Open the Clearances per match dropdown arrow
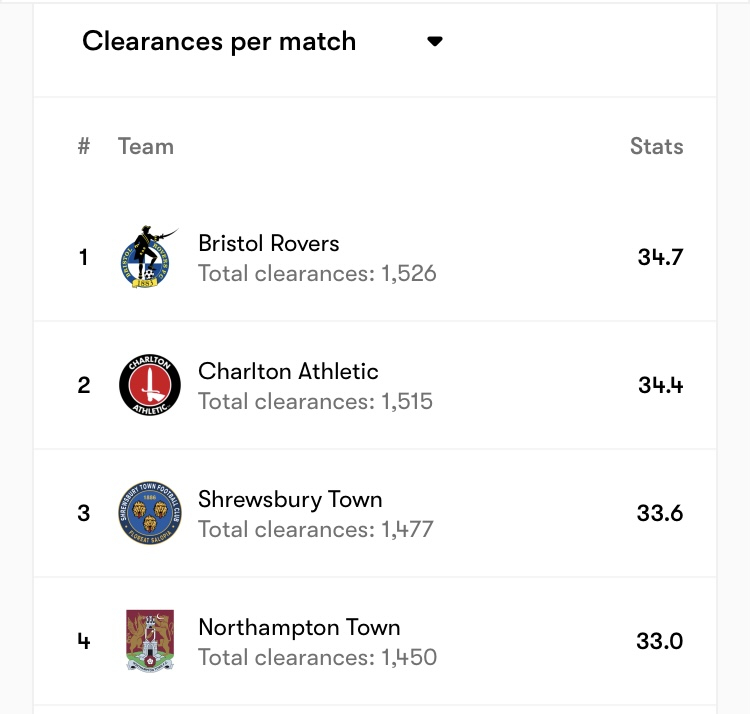Image resolution: width=750 pixels, height=714 pixels. pyautogui.click(x=434, y=42)
